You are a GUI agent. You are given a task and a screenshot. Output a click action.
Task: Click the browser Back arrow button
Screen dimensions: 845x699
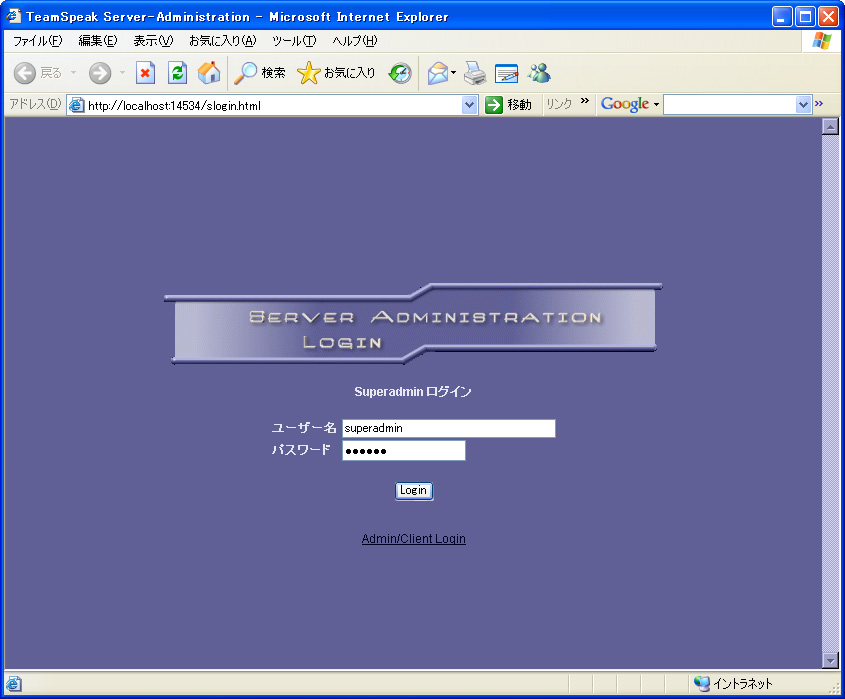tap(25, 73)
